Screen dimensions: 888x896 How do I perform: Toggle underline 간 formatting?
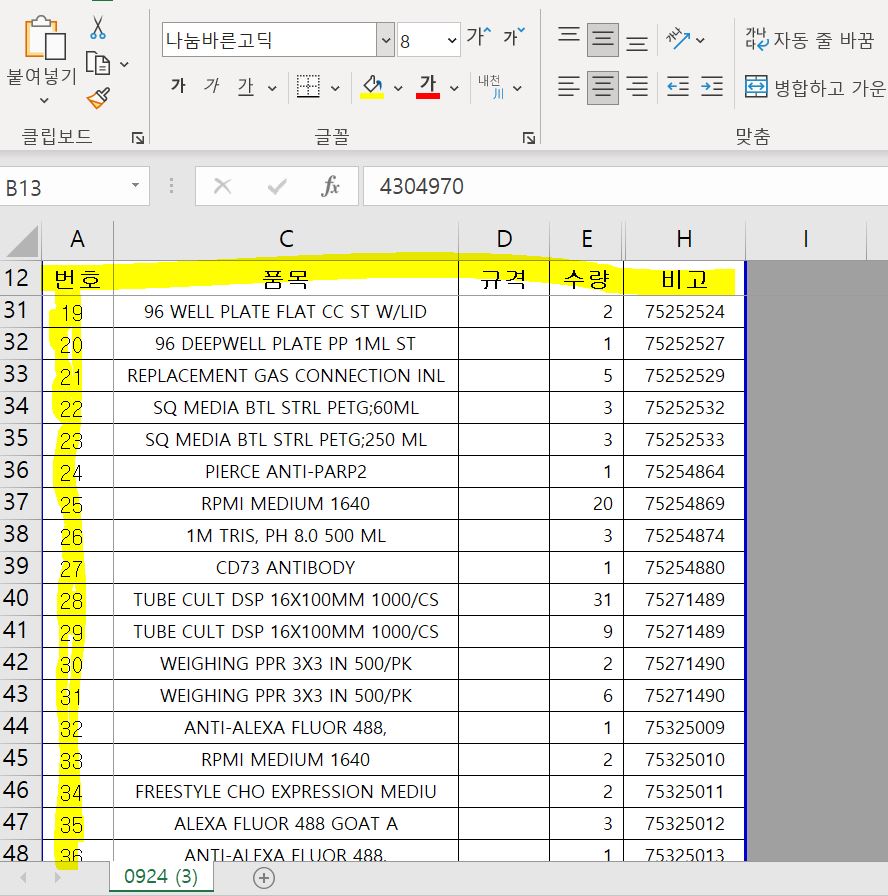tap(246, 87)
